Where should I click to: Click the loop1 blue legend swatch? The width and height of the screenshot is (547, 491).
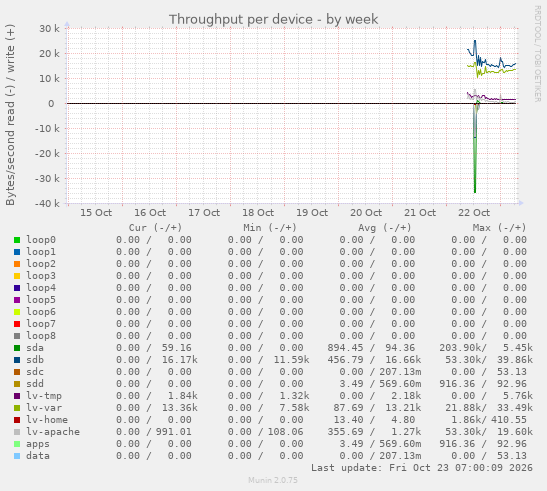[x=17, y=252]
